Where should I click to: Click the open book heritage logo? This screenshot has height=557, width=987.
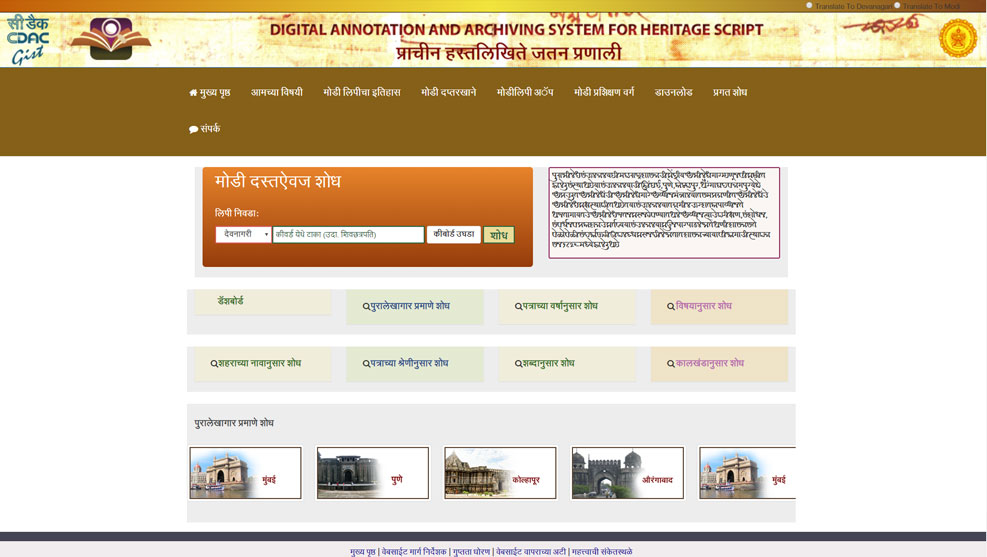111,39
